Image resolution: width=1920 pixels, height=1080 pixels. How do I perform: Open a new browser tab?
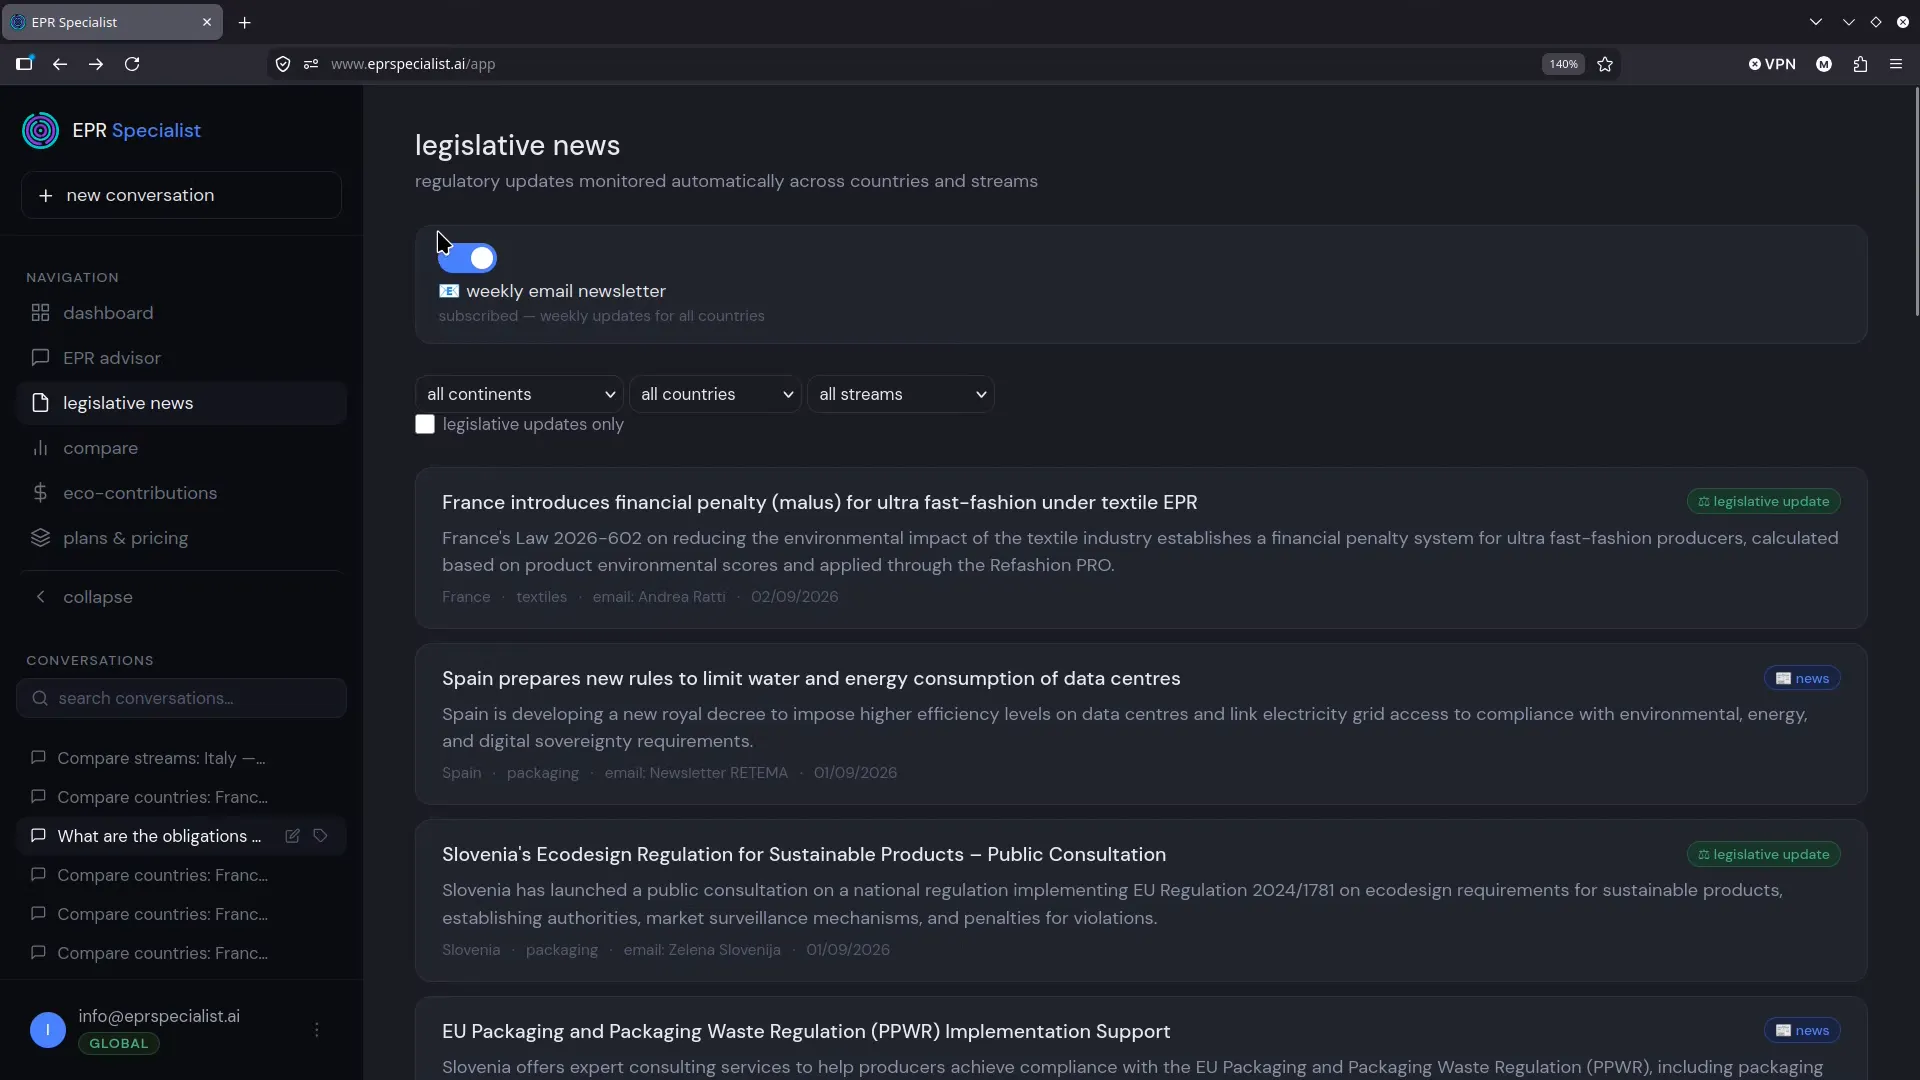click(245, 22)
